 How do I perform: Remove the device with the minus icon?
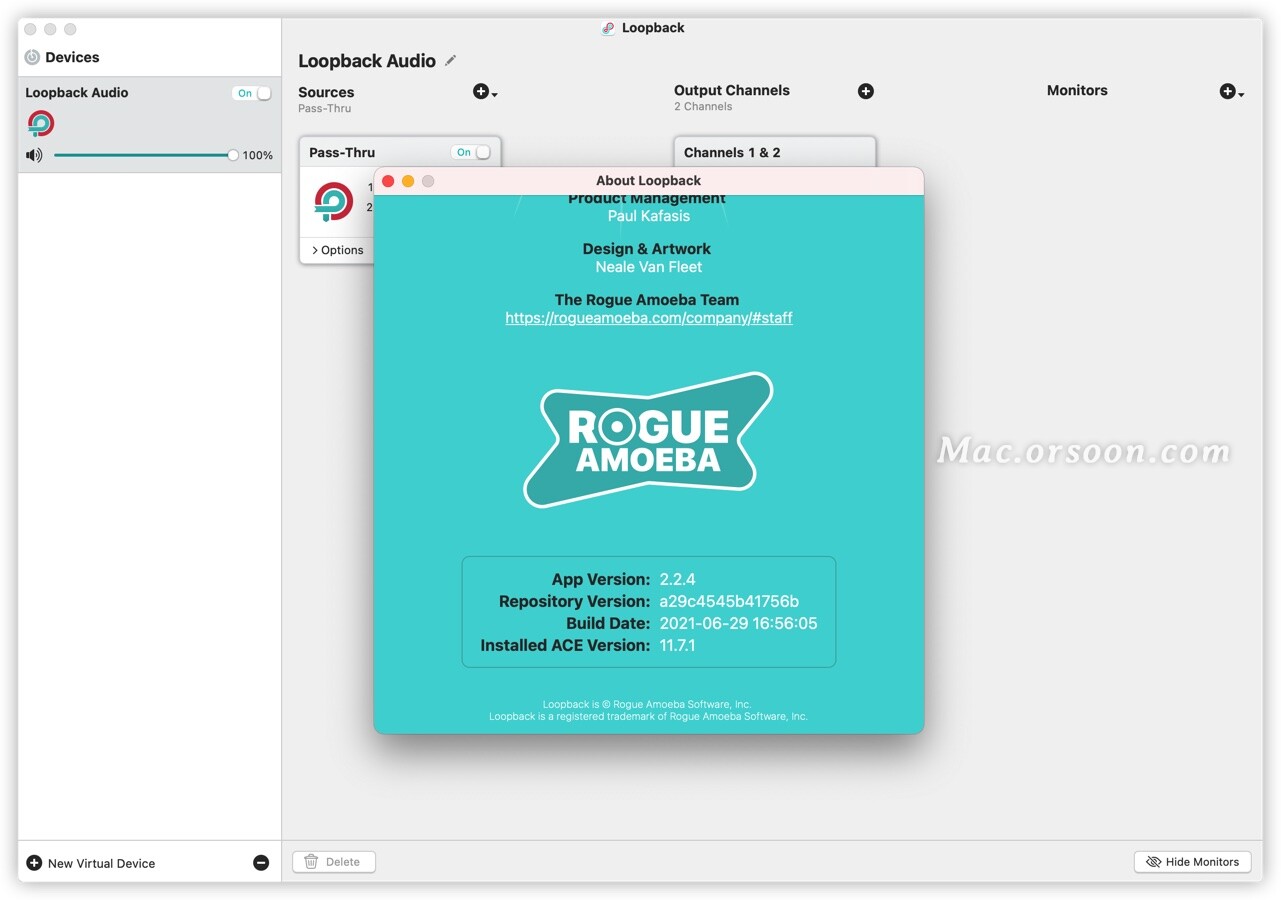261,863
